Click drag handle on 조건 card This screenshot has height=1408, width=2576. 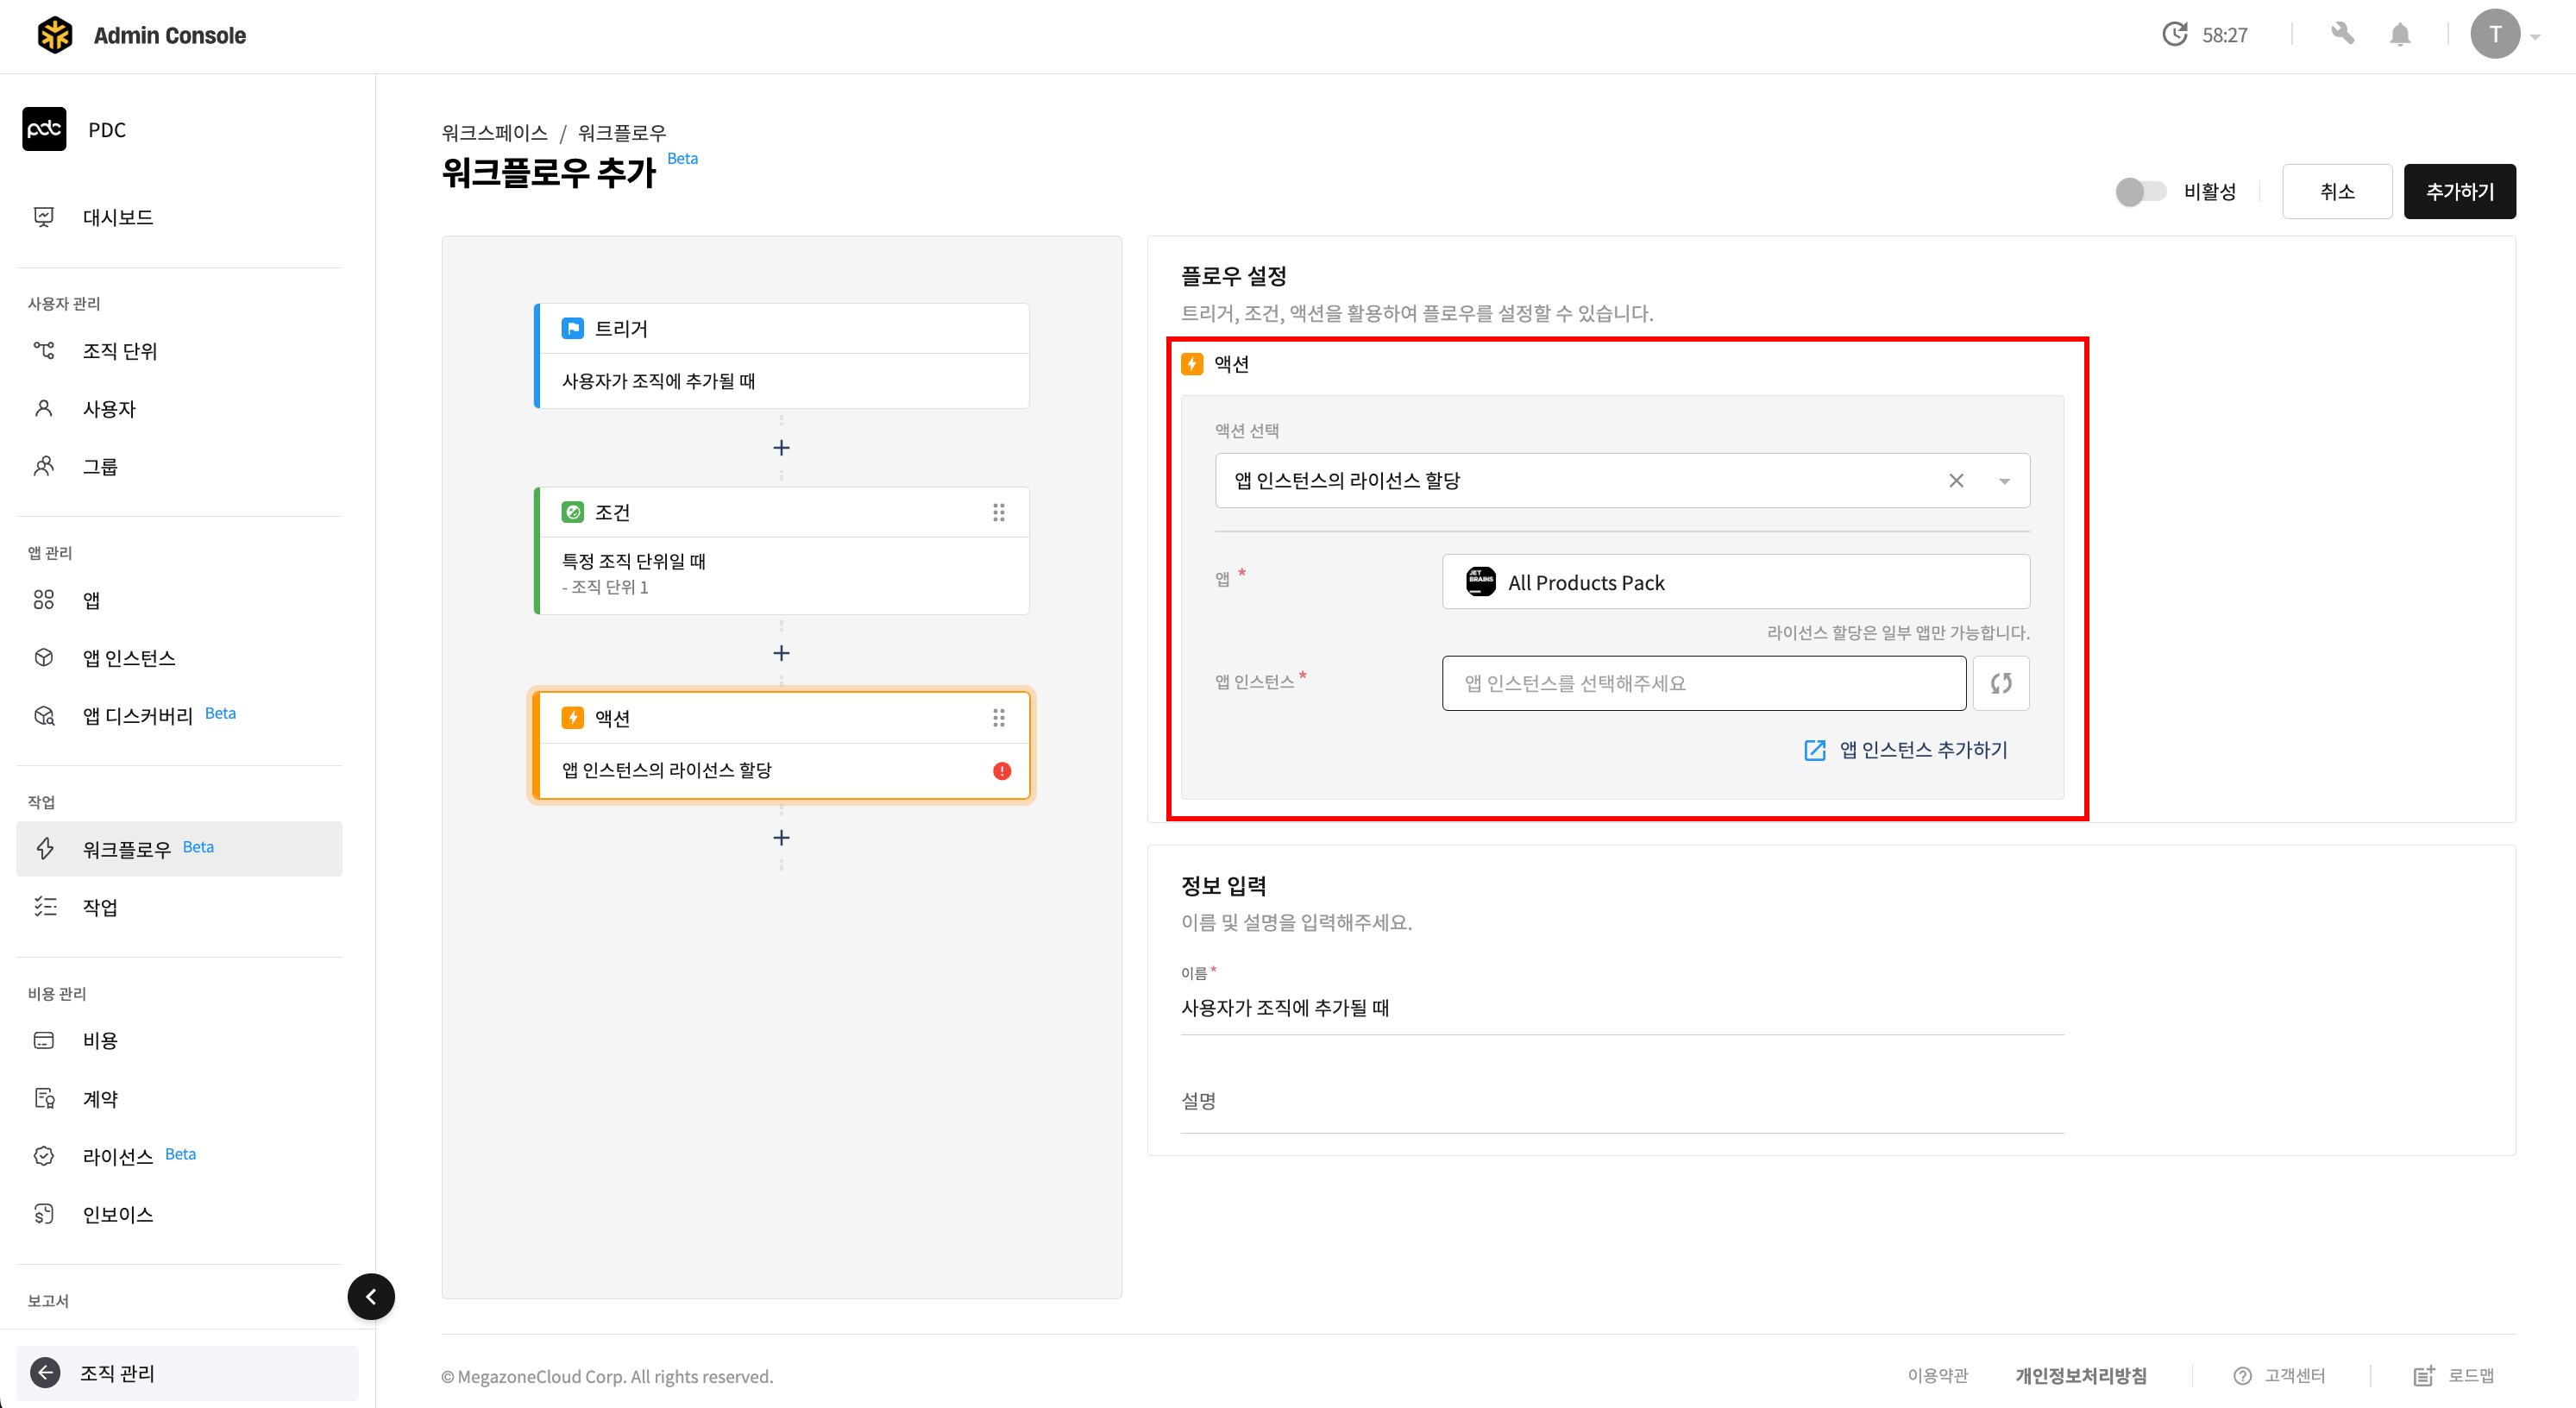pos(998,512)
